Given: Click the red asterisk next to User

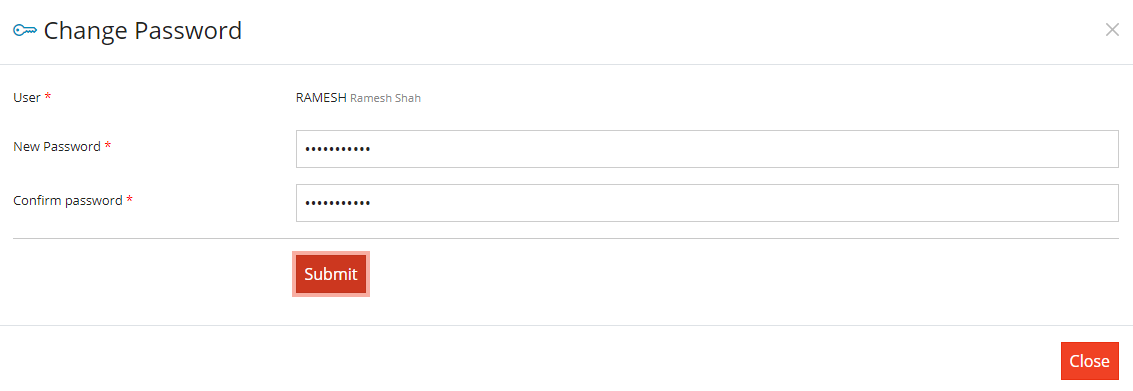Looking at the screenshot, I should coord(48,96).
